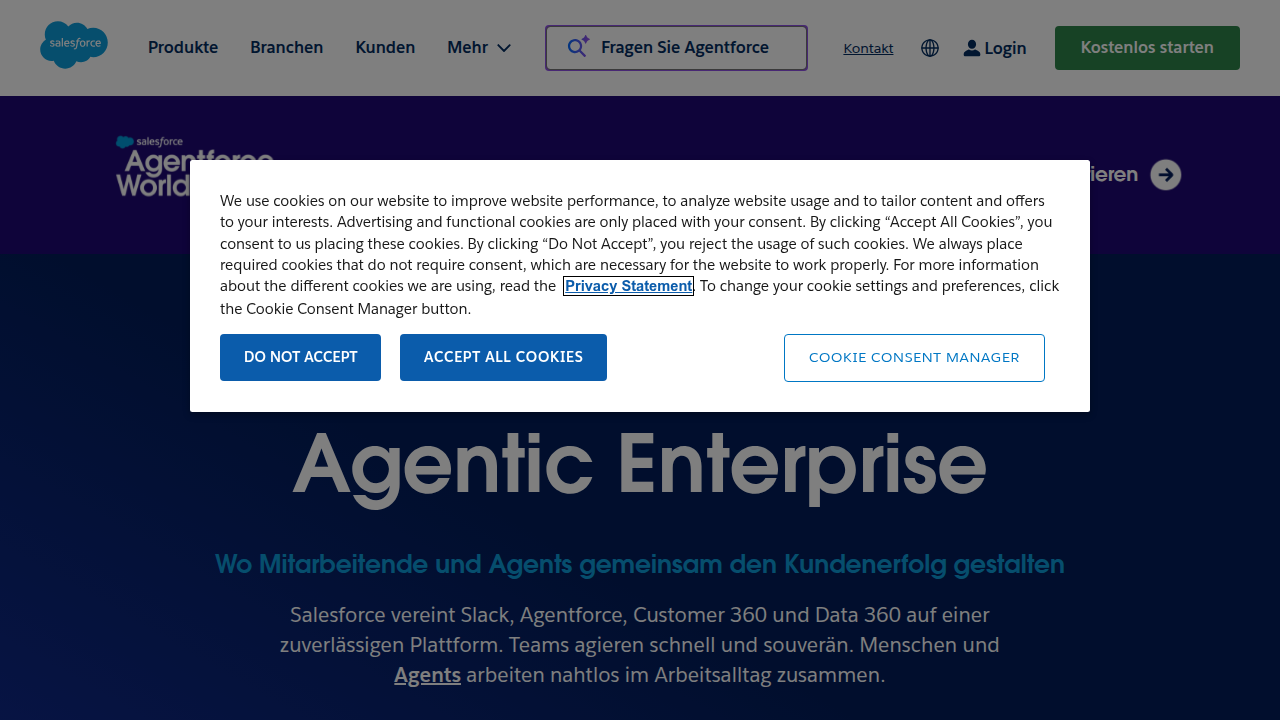Open the Privacy Statement link
The width and height of the screenshot is (1280, 720).
coord(628,286)
